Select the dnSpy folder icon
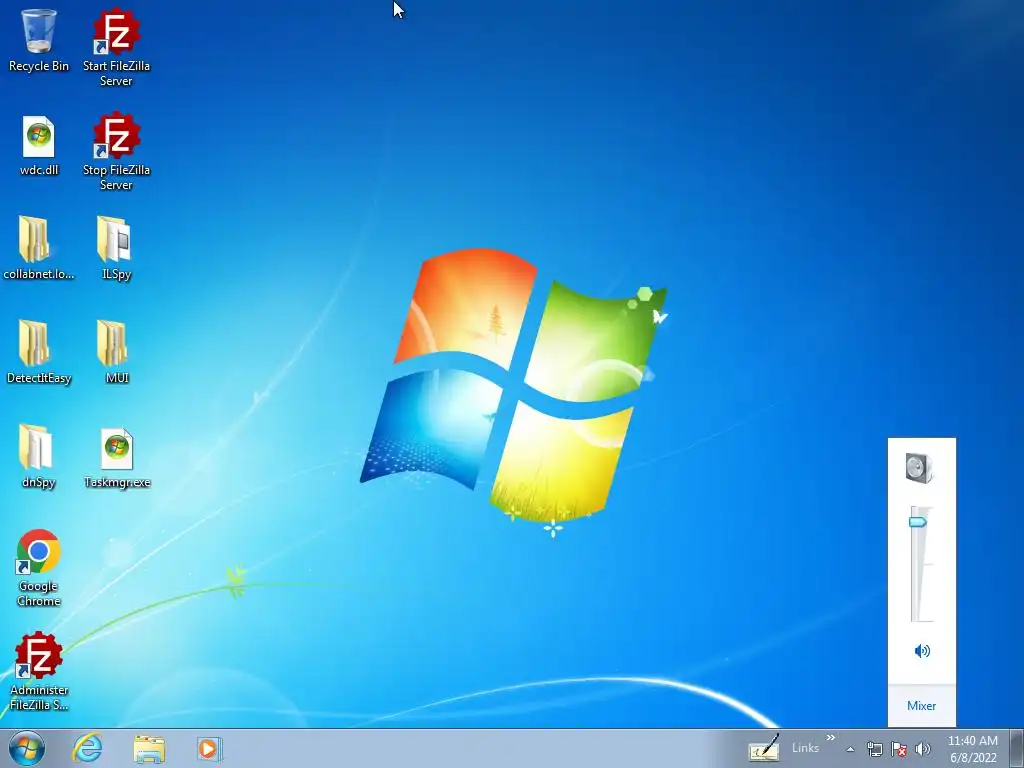The image size is (1024, 768). click(39, 456)
